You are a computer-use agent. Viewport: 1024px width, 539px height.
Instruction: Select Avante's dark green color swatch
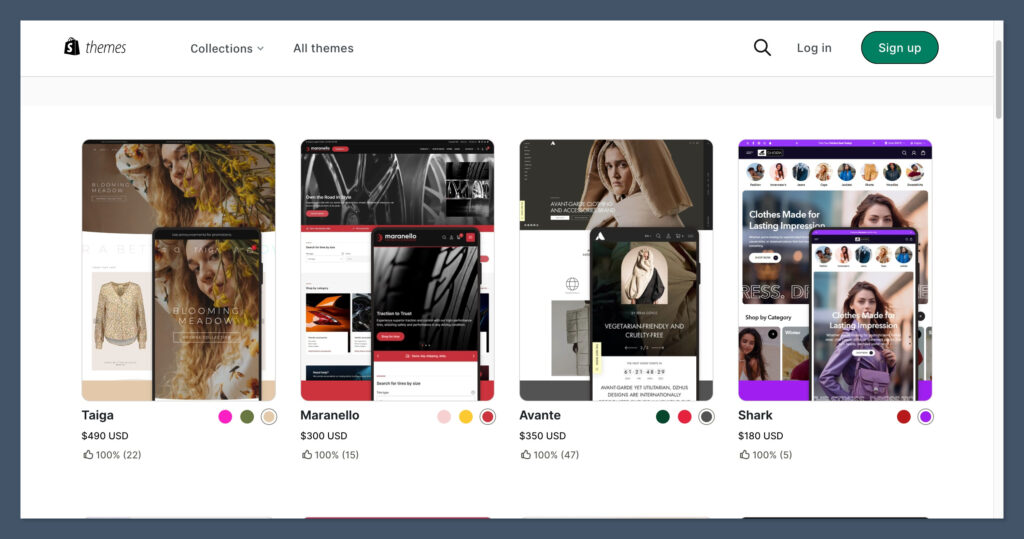(x=663, y=417)
